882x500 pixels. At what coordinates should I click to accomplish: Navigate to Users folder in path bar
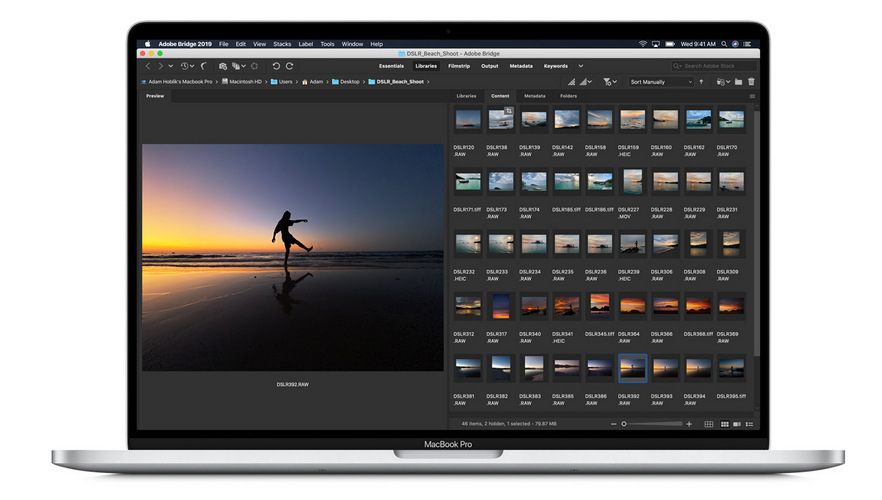[x=282, y=82]
